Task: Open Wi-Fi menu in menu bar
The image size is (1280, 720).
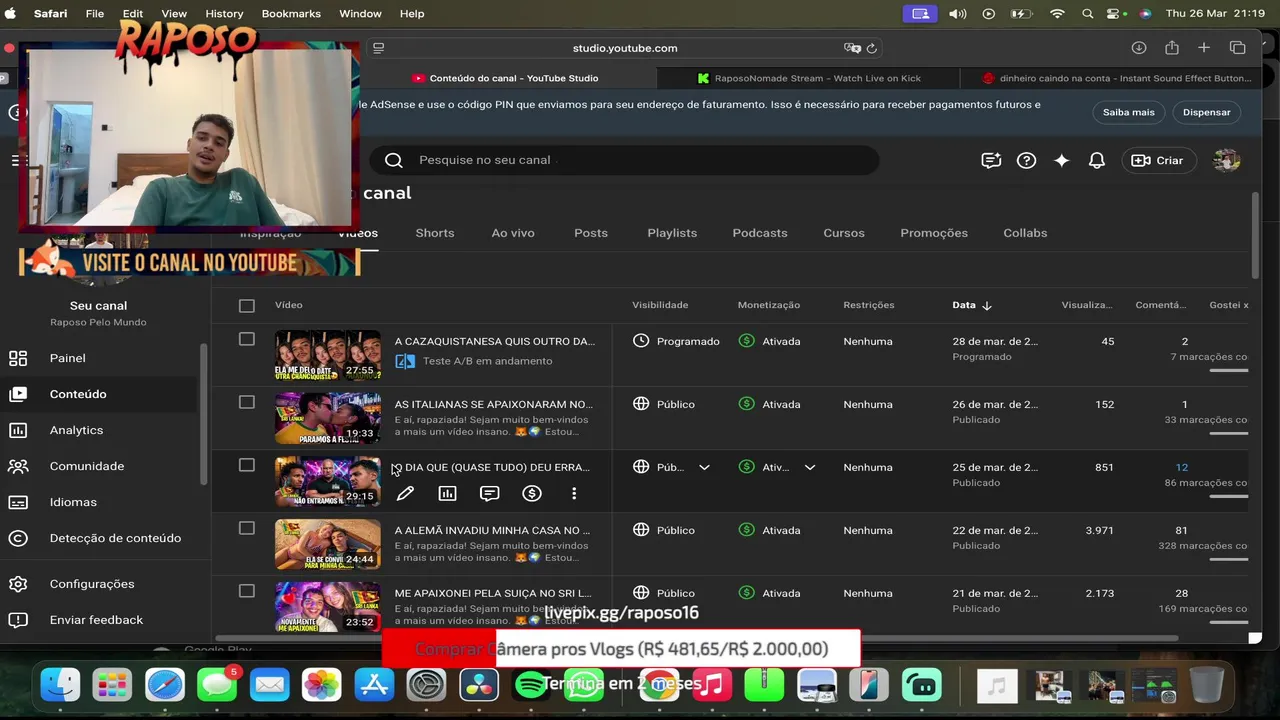Action: [x=1057, y=14]
